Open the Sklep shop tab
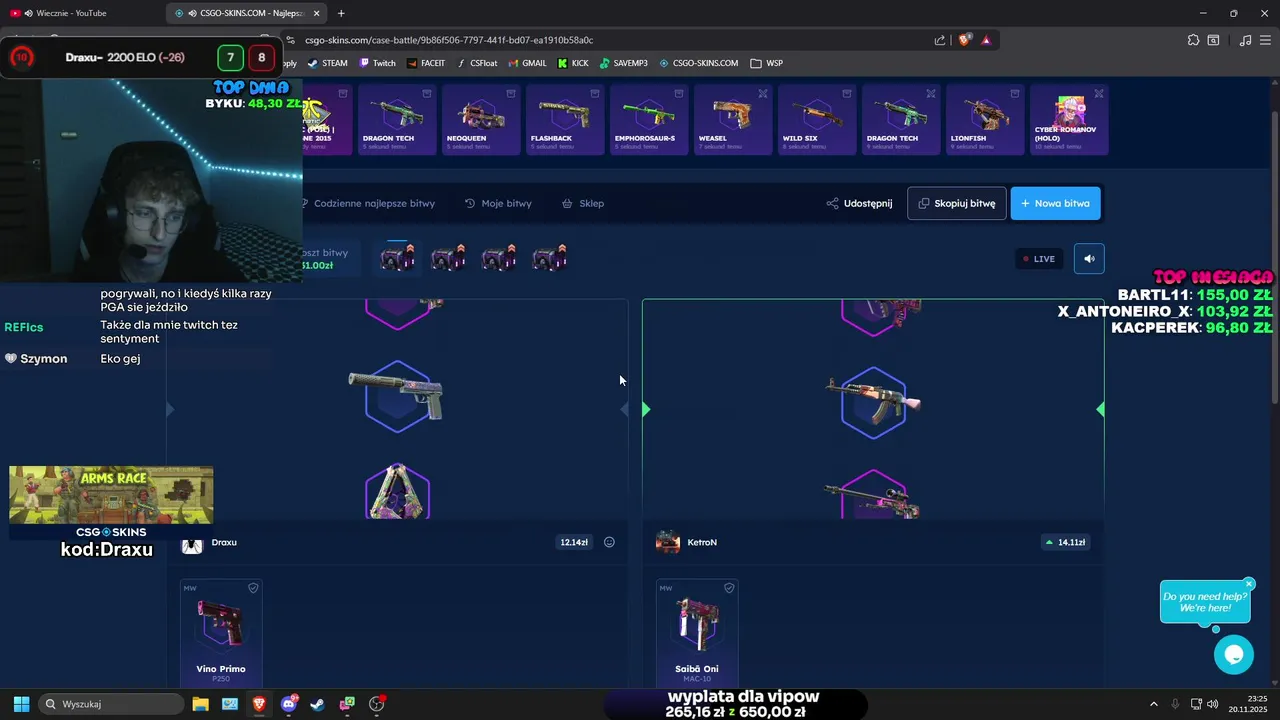 583,203
